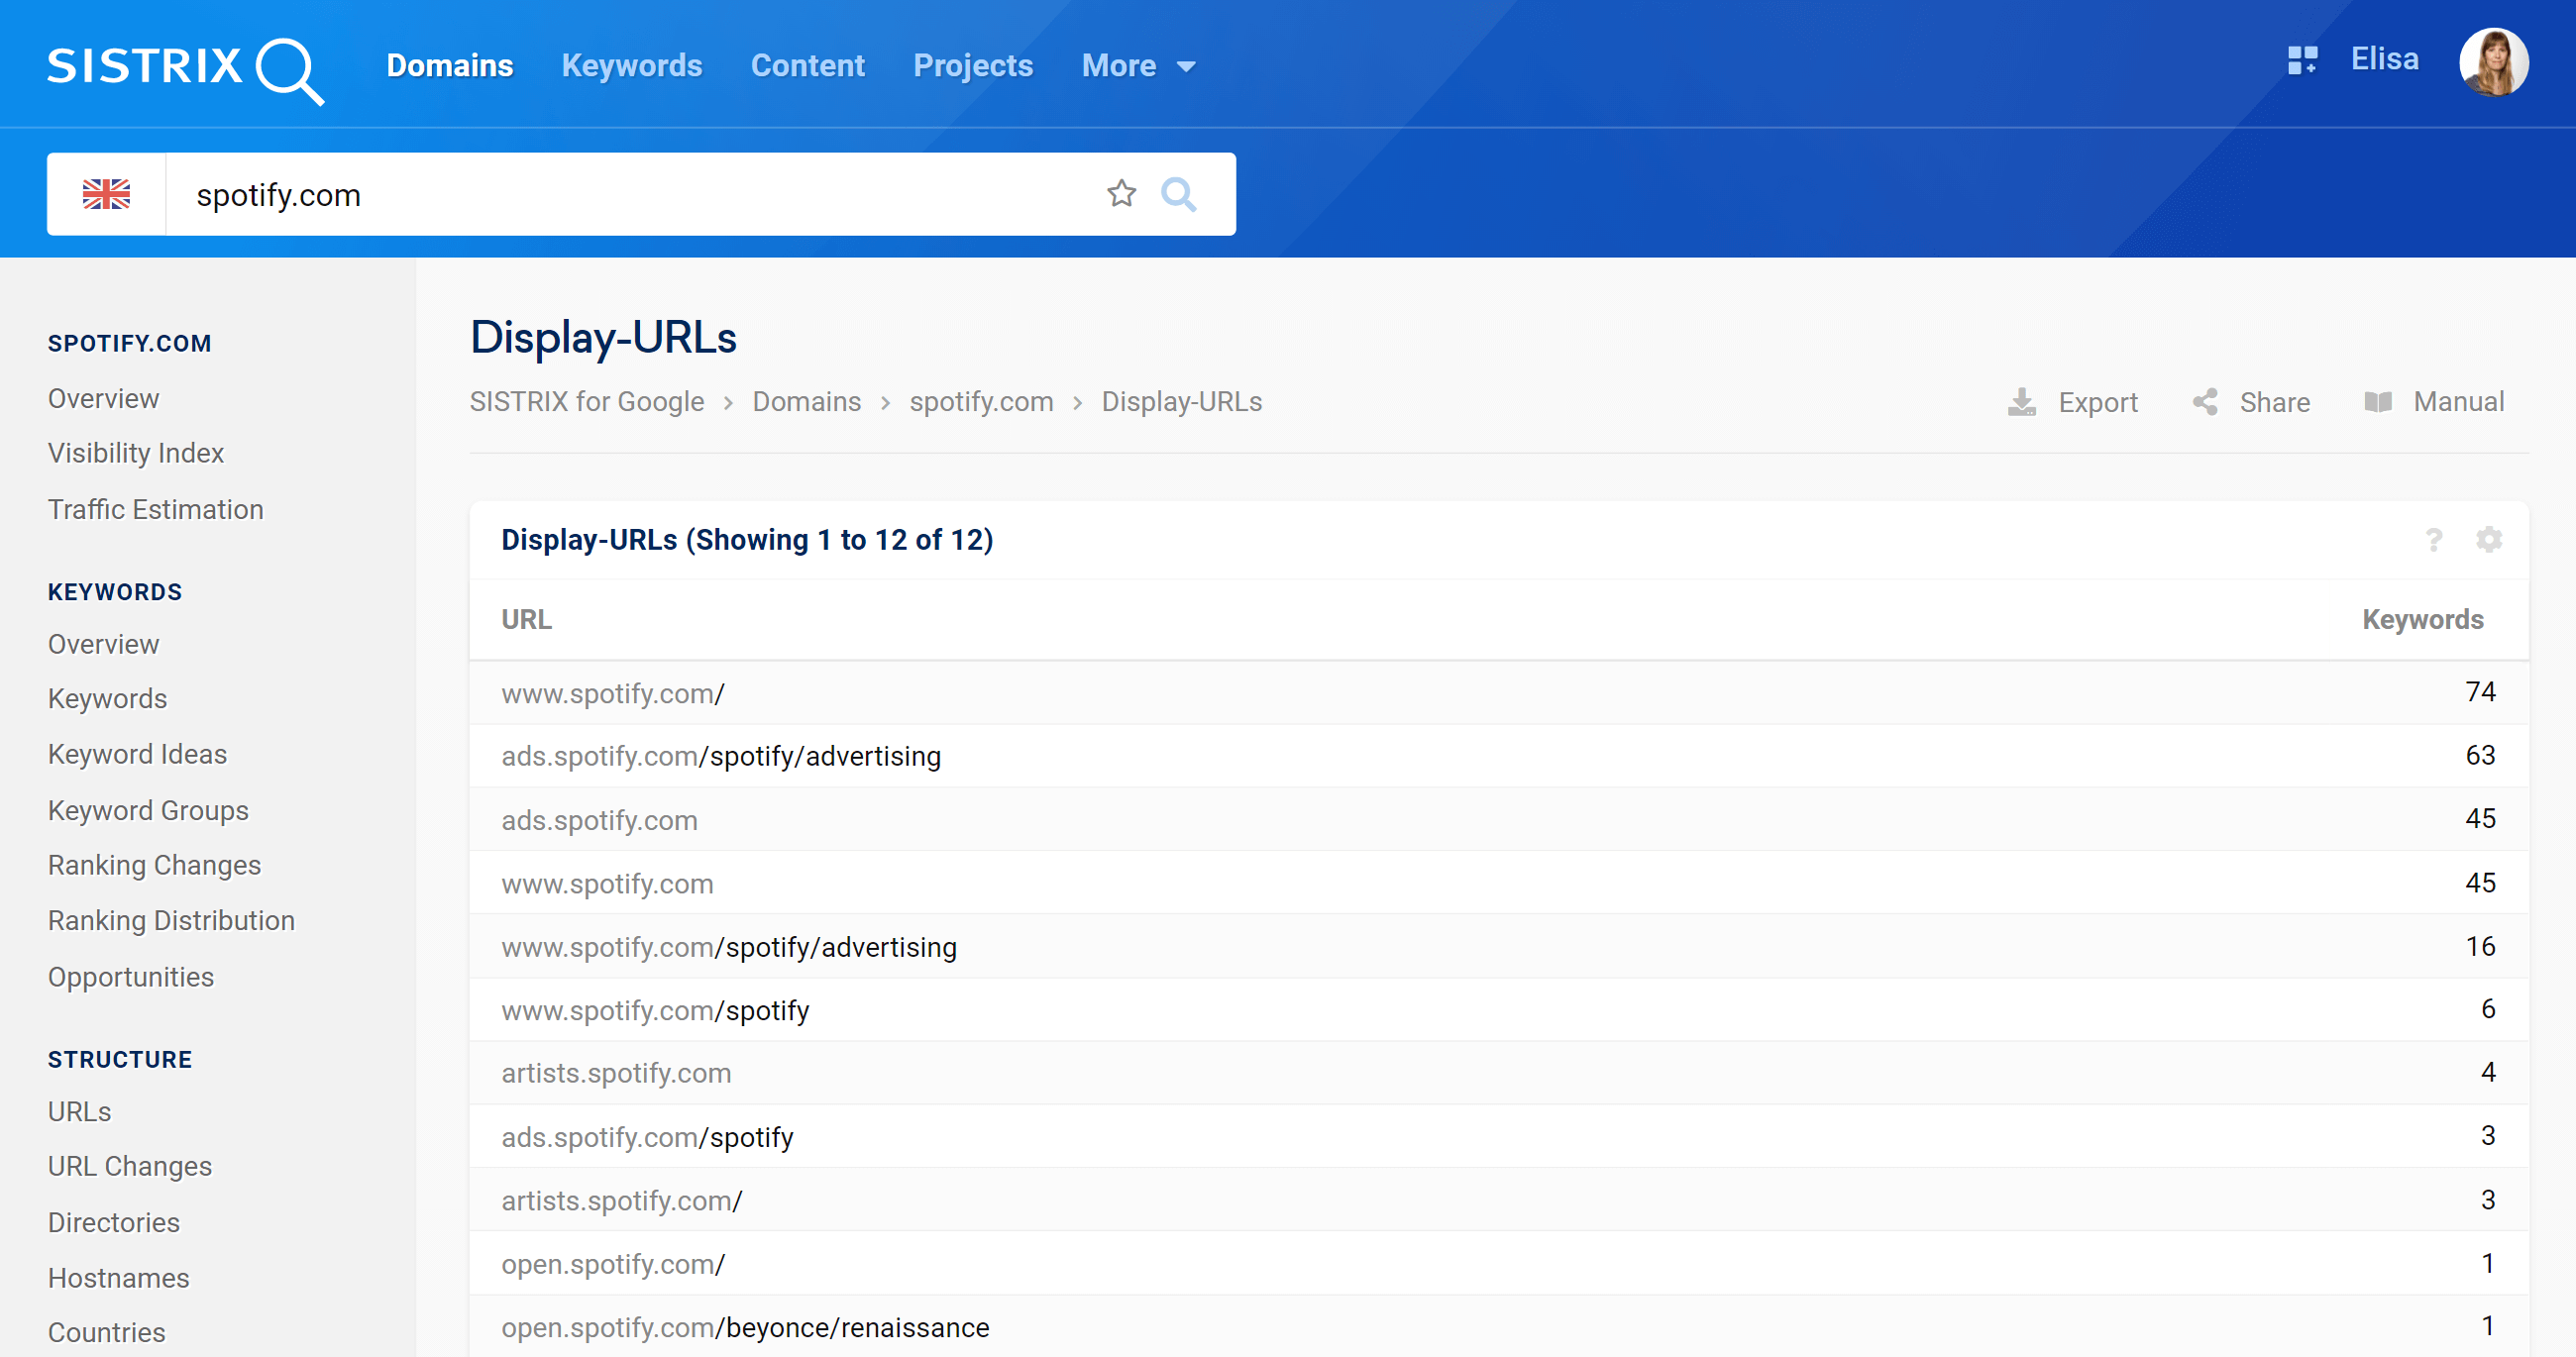Click keyword count 63
The height and width of the screenshot is (1357, 2576).
2479,756
